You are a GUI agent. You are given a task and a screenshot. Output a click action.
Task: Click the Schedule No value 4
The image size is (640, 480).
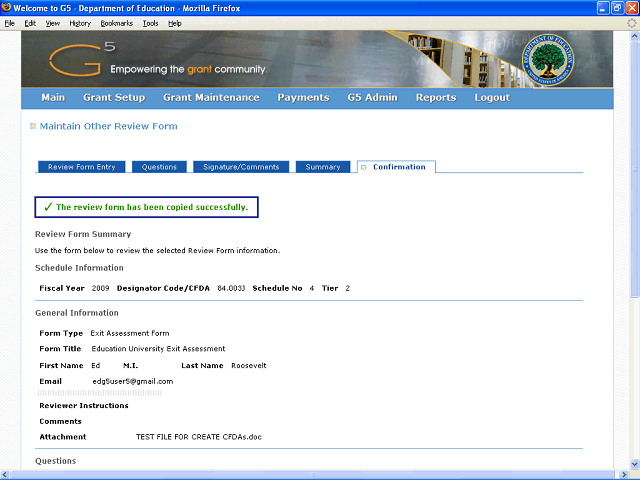(311, 288)
